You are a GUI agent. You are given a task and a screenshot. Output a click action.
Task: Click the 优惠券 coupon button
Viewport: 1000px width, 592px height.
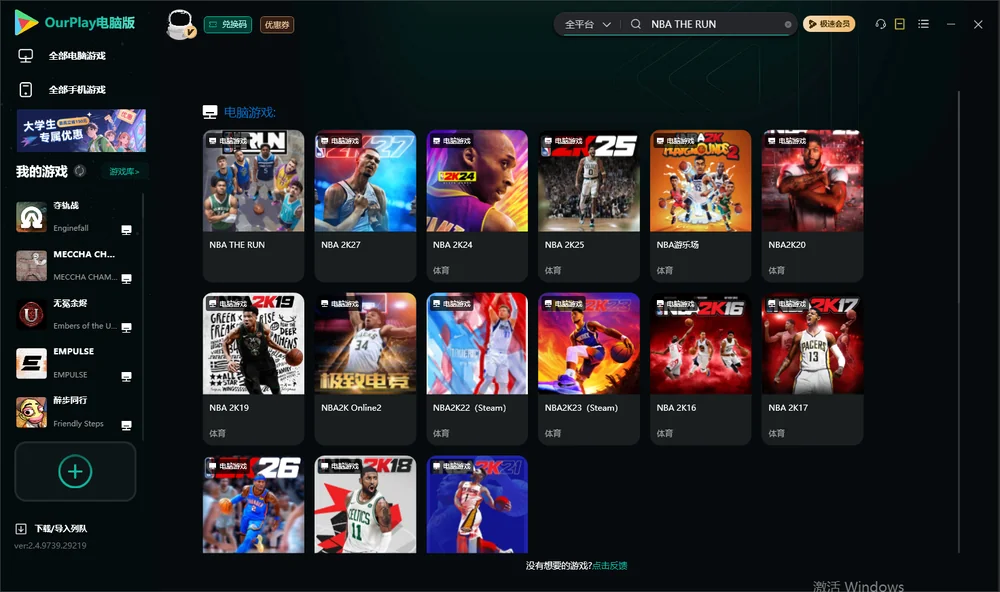pyautogui.click(x=277, y=25)
